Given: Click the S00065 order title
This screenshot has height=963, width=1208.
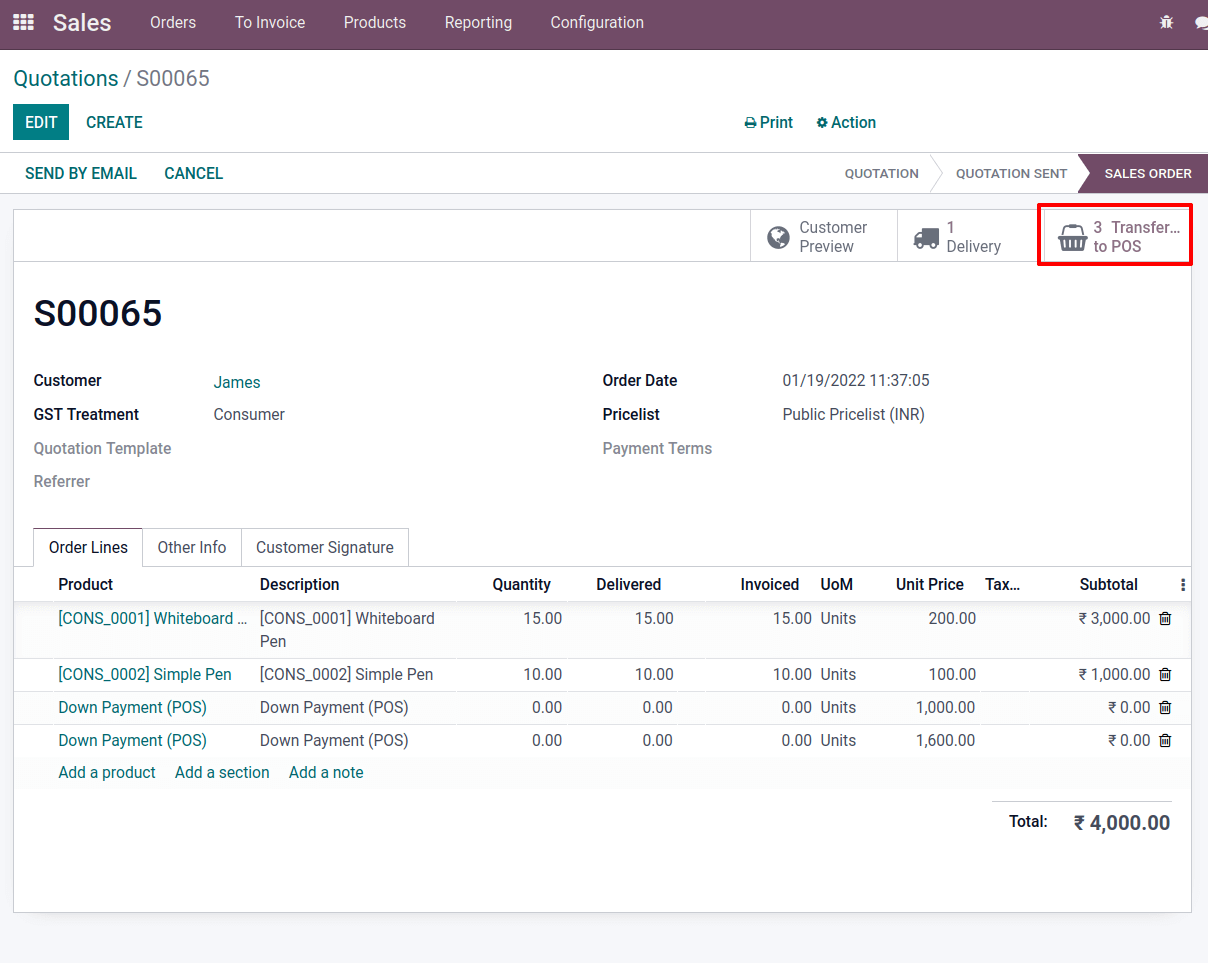Looking at the screenshot, I should pos(98,313).
